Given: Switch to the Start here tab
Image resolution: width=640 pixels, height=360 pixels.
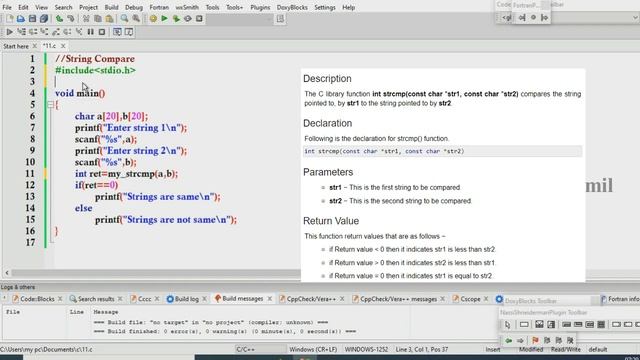Looking at the screenshot, I should point(16,46).
